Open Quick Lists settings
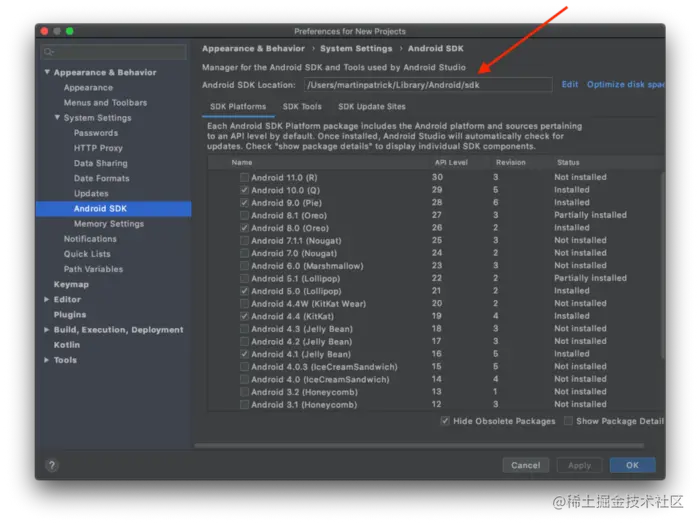The height and width of the screenshot is (526, 700). click(x=87, y=254)
